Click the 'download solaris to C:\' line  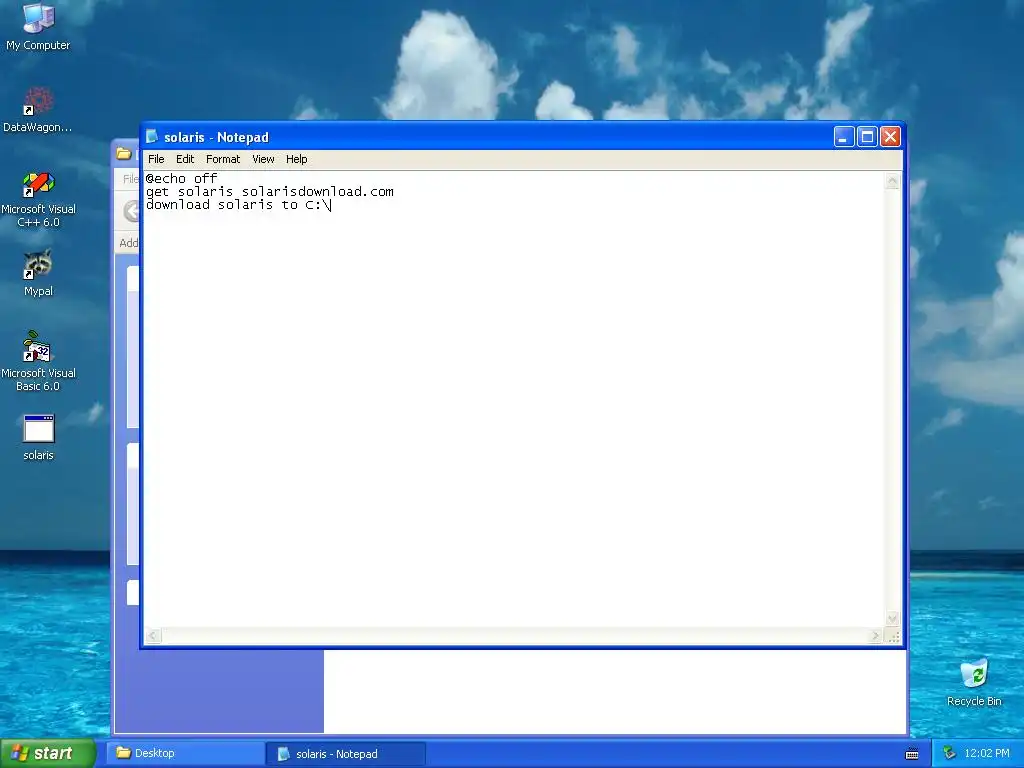[238, 204]
